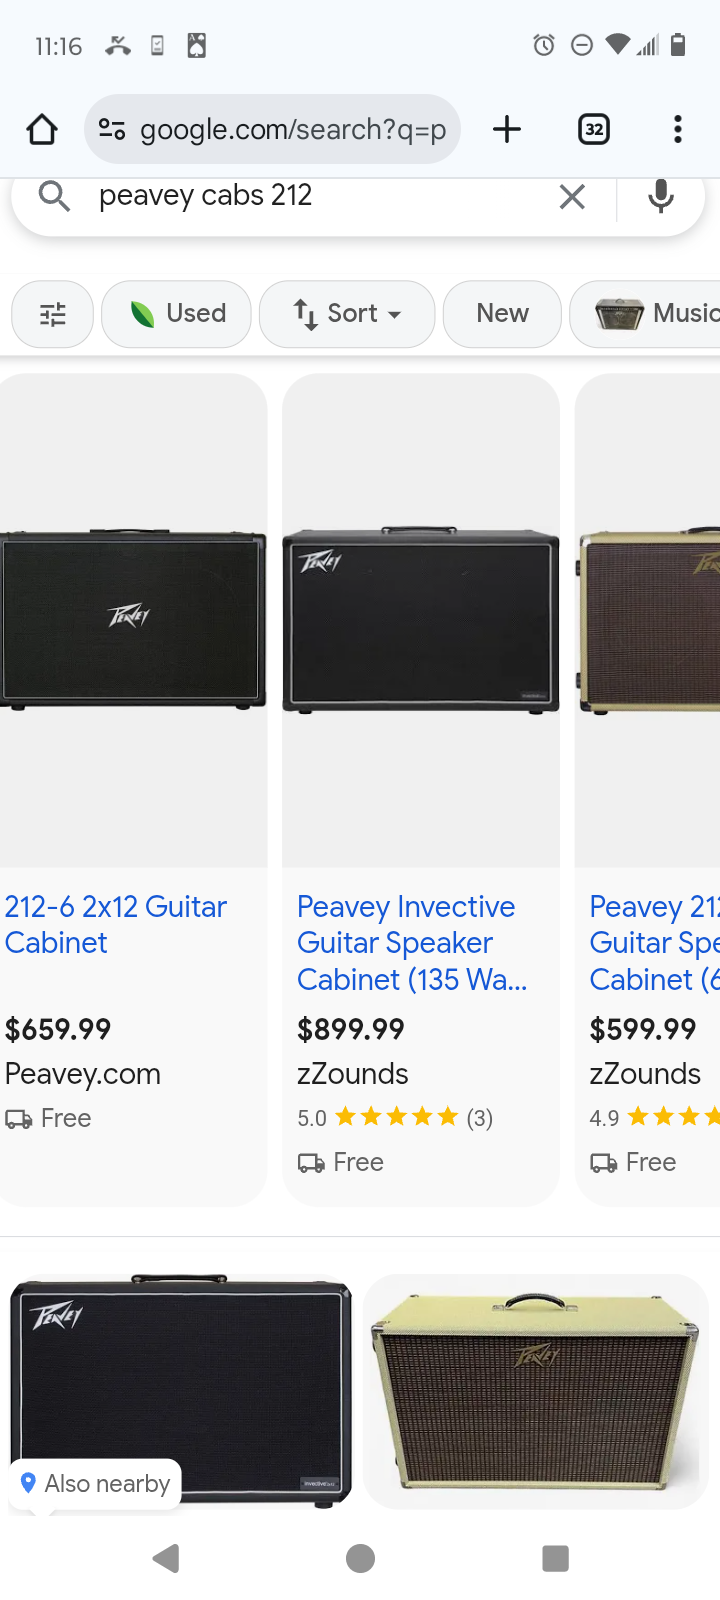Screen dimensions: 720x1600
Task: Open the tab switcher showing 32 tabs
Action: (594, 129)
